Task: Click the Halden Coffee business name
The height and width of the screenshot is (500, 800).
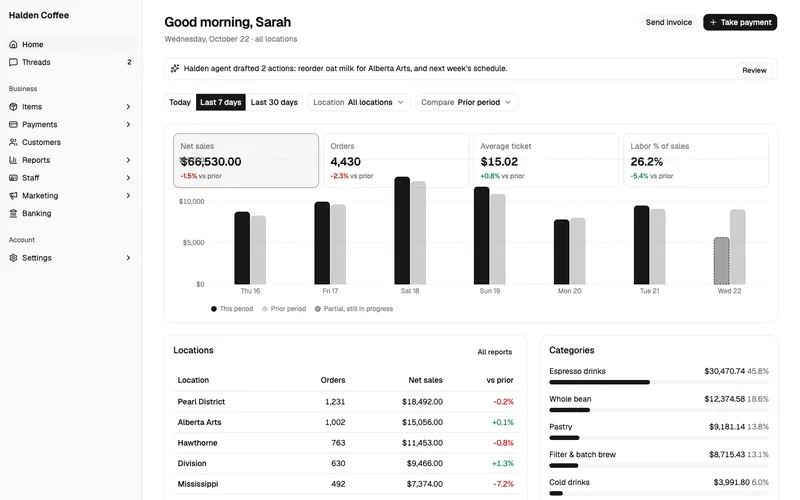Action: pos(39,15)
